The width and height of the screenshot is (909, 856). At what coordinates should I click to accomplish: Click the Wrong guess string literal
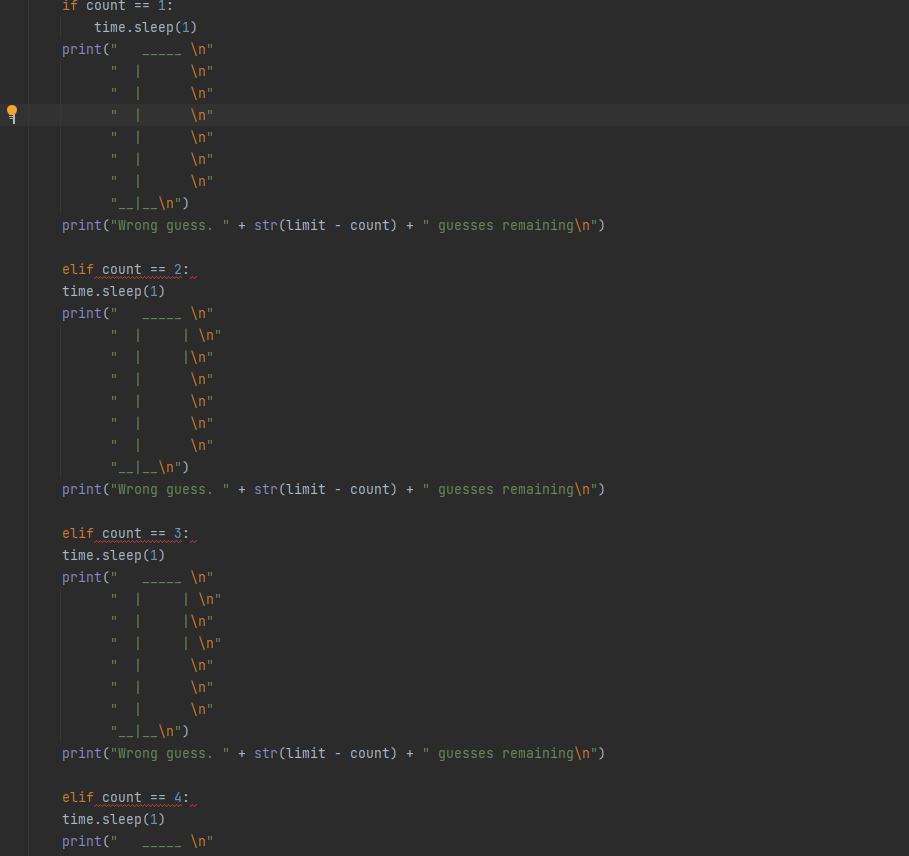point(169,225)
